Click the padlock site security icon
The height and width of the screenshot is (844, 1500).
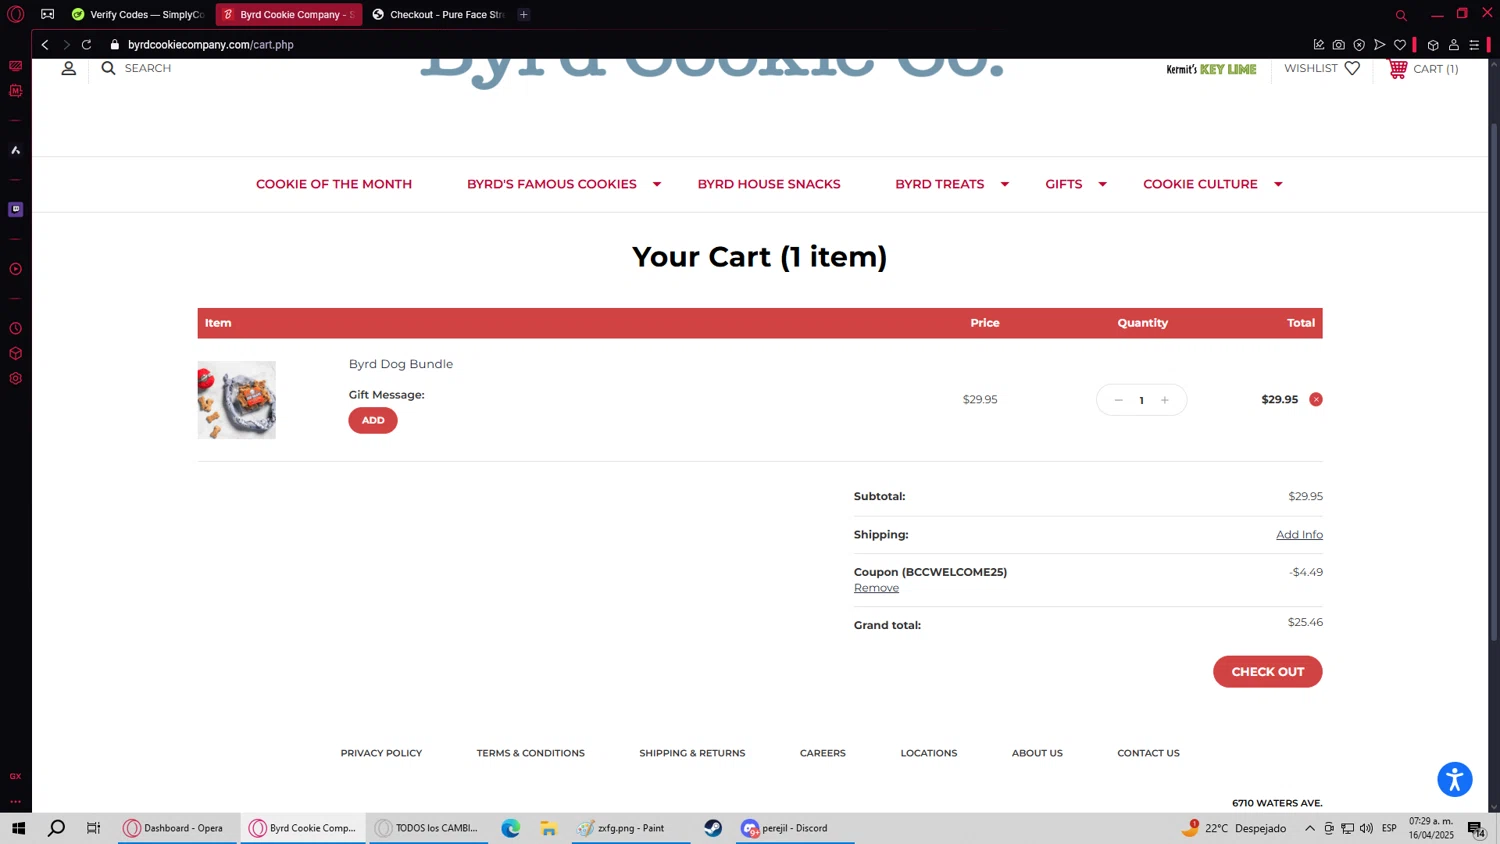pyautogui.click(x=115, y=45)
